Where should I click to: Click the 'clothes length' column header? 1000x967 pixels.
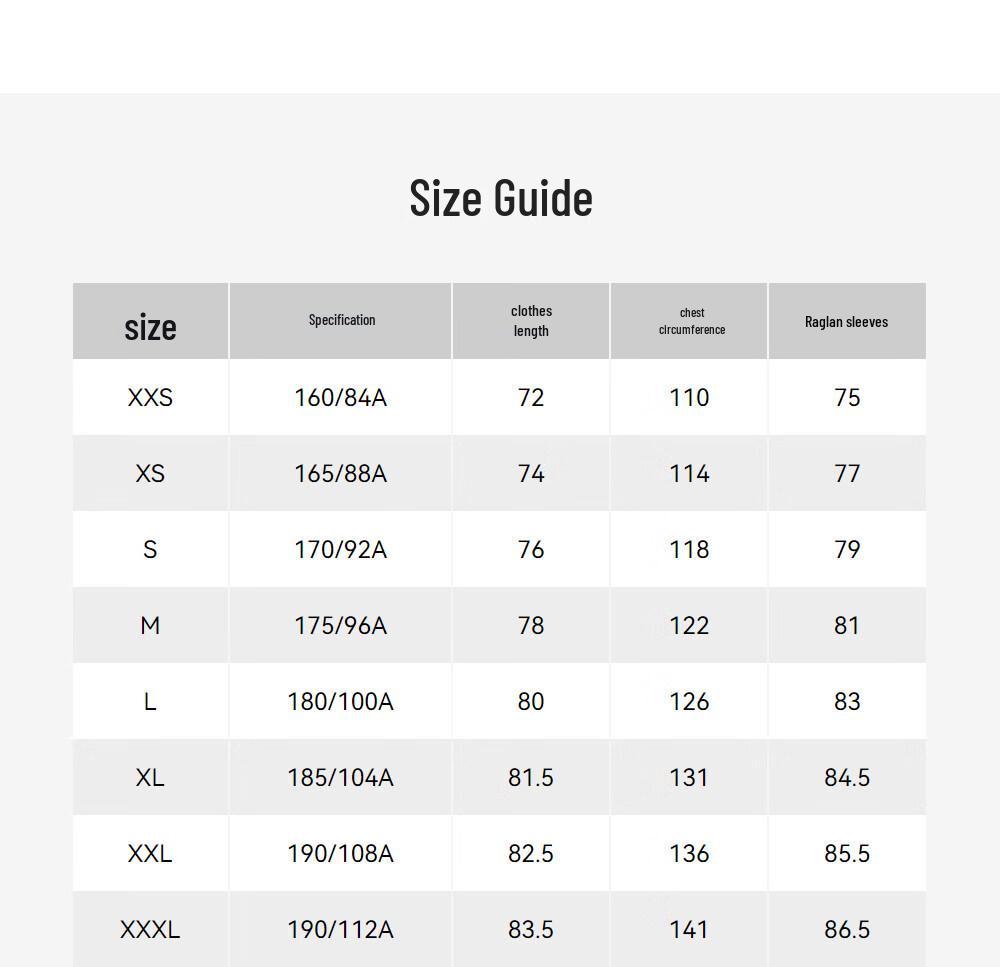point(531,321)
